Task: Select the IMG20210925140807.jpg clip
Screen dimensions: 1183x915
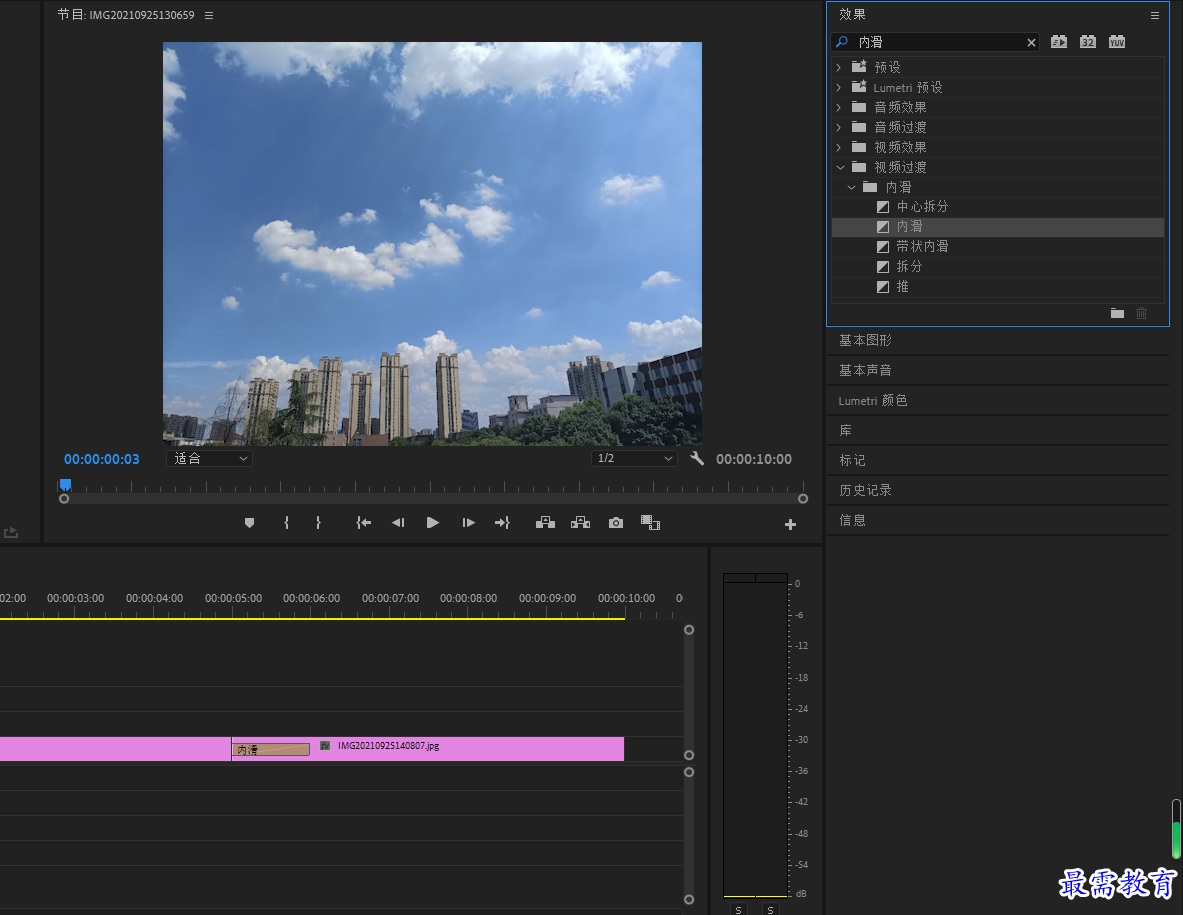Action: [x=428, y=748]
